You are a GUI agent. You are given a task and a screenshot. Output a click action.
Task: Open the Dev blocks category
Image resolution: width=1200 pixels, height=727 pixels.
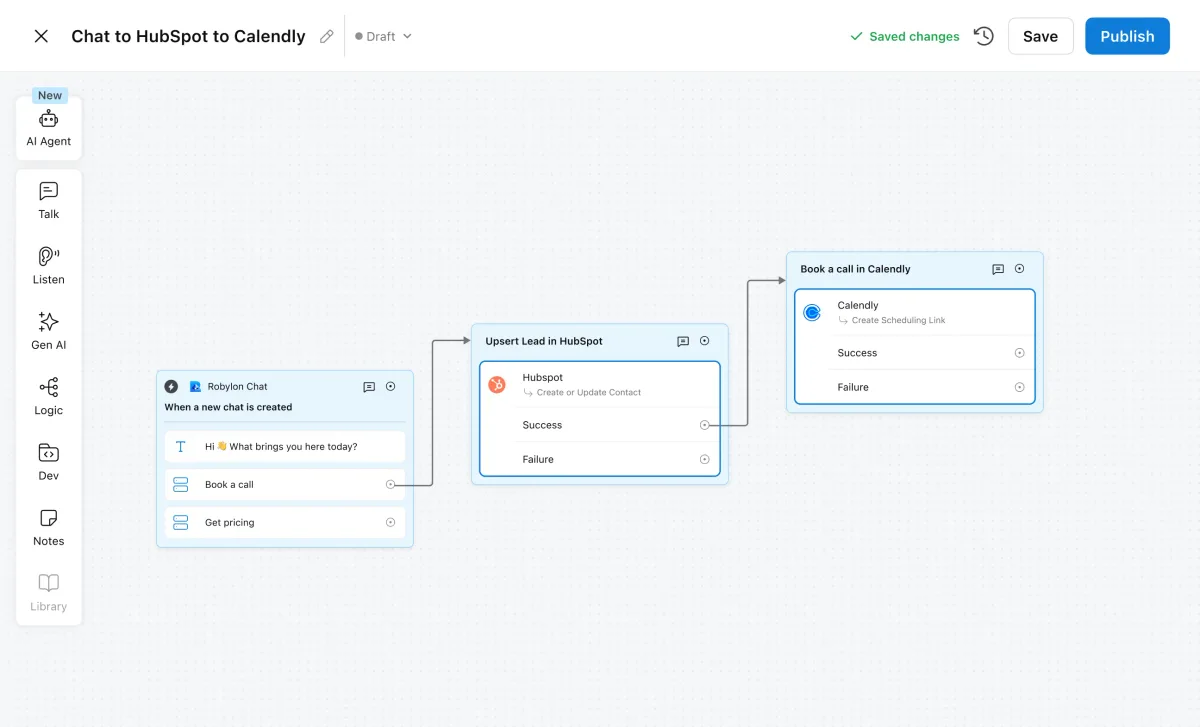pyautogui.click(x=49, y=462)
